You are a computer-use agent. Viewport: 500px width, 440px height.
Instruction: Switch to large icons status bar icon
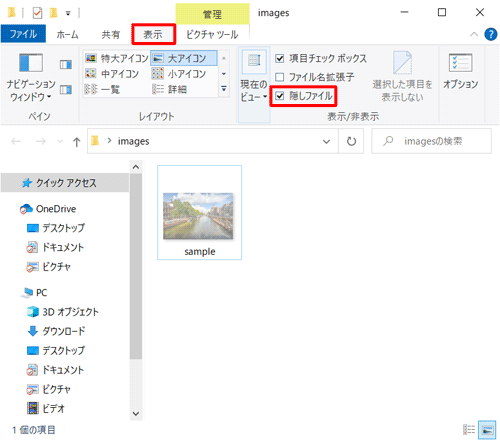pos(487,430)
